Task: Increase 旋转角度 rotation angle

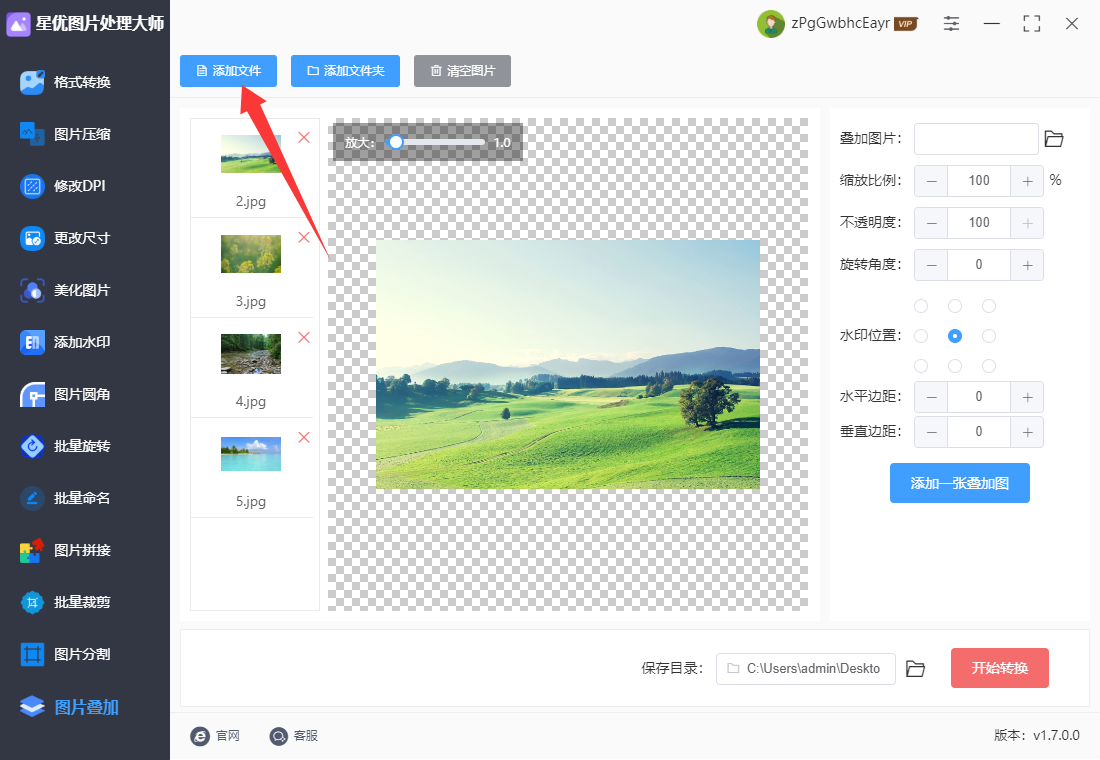Action: click(1027, 265)
